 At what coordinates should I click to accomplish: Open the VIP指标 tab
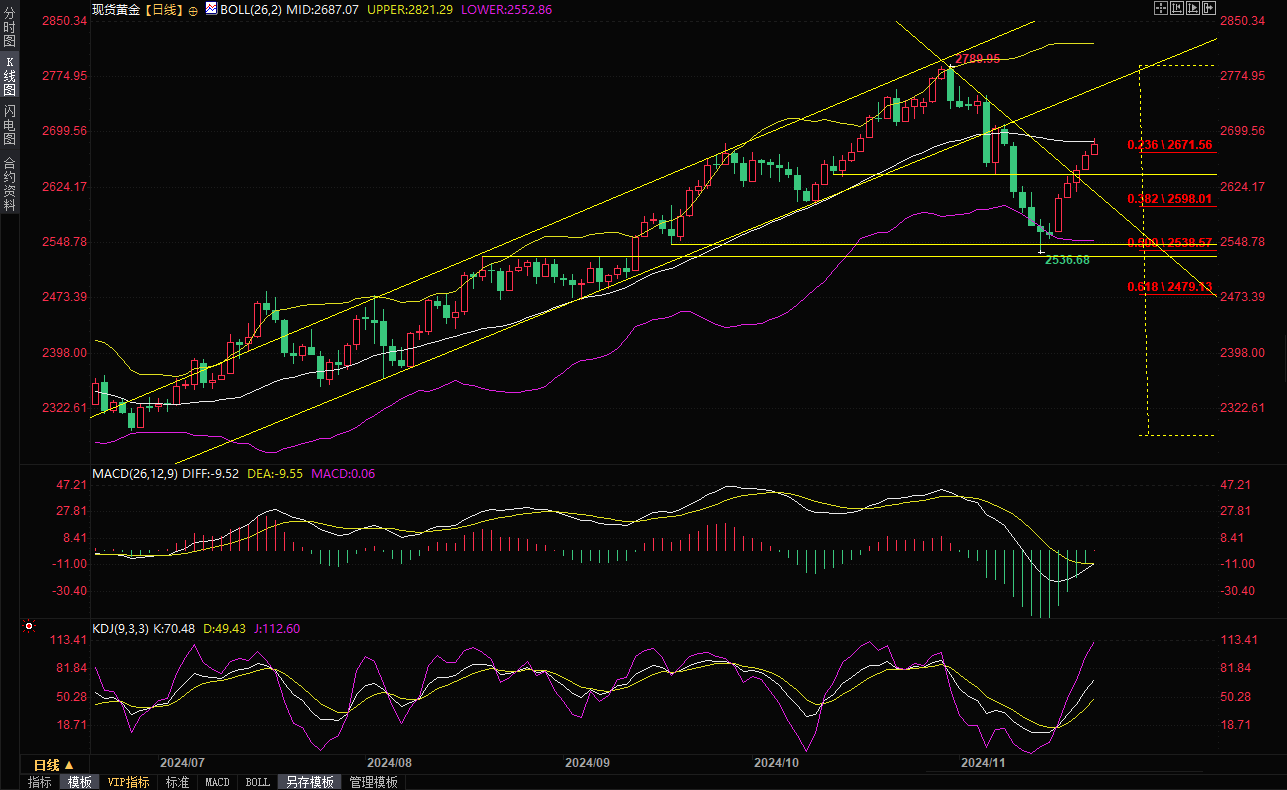pos(128,782)
